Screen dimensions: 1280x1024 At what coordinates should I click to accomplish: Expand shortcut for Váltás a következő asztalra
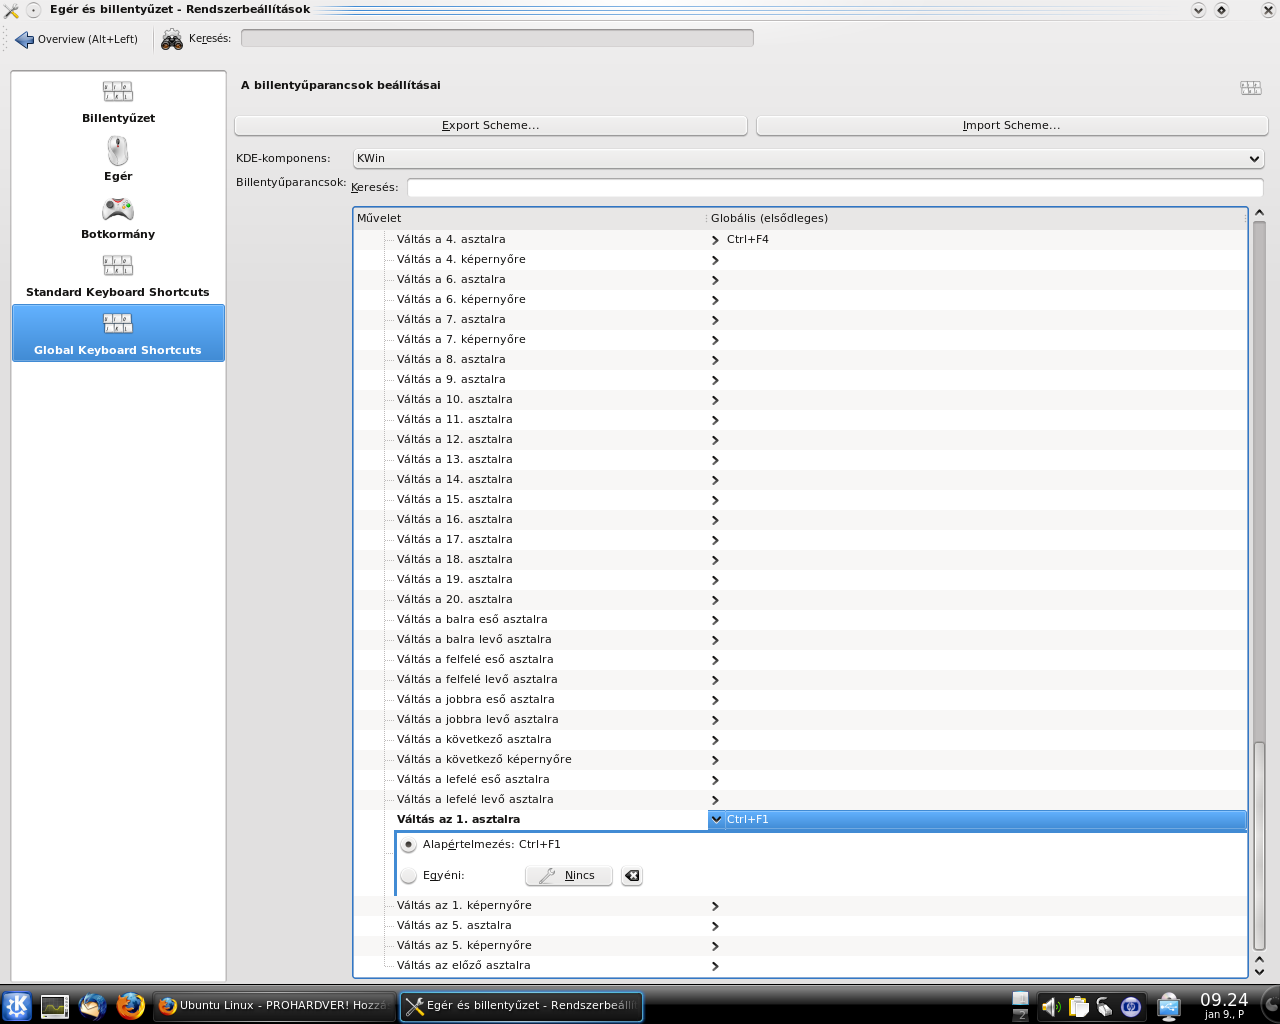pos(715,740)
